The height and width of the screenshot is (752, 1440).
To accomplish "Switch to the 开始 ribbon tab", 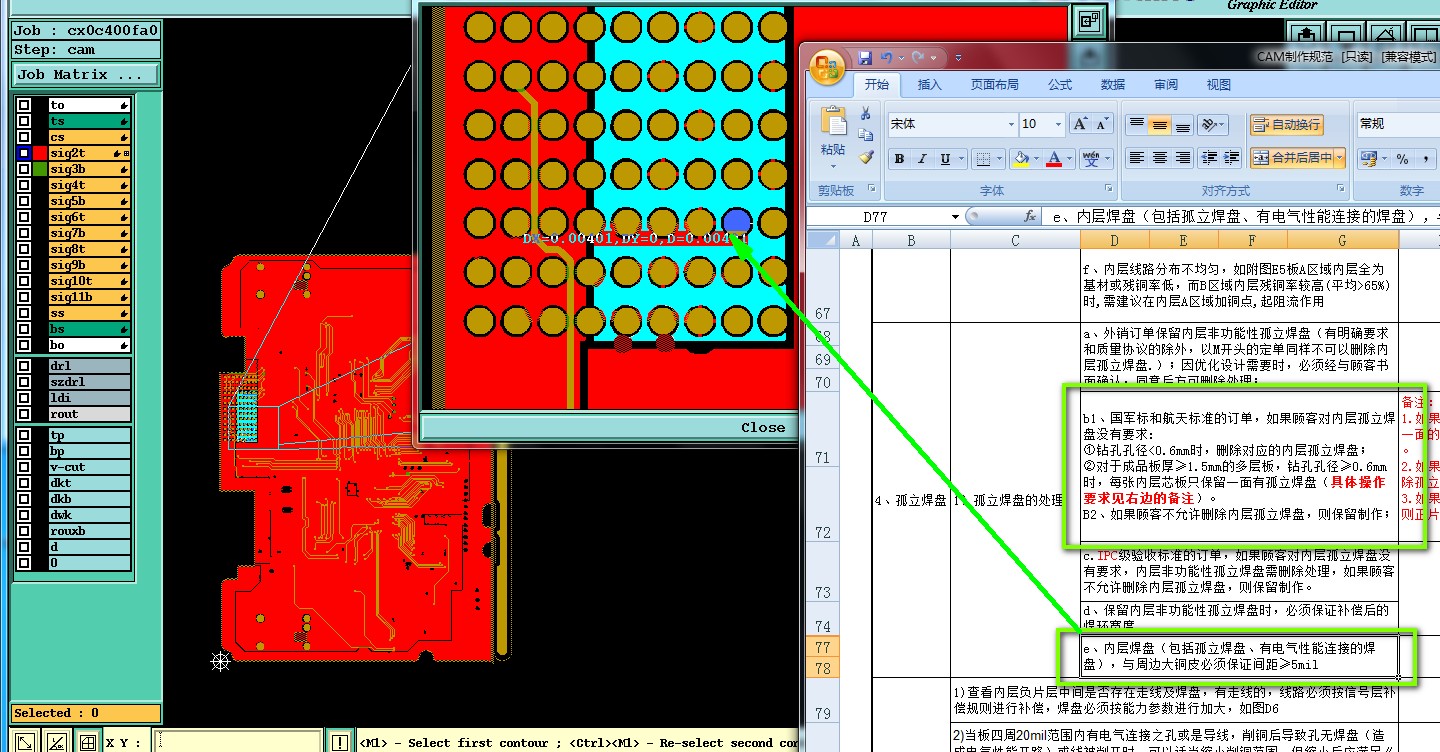I will [x=876, y=85].
